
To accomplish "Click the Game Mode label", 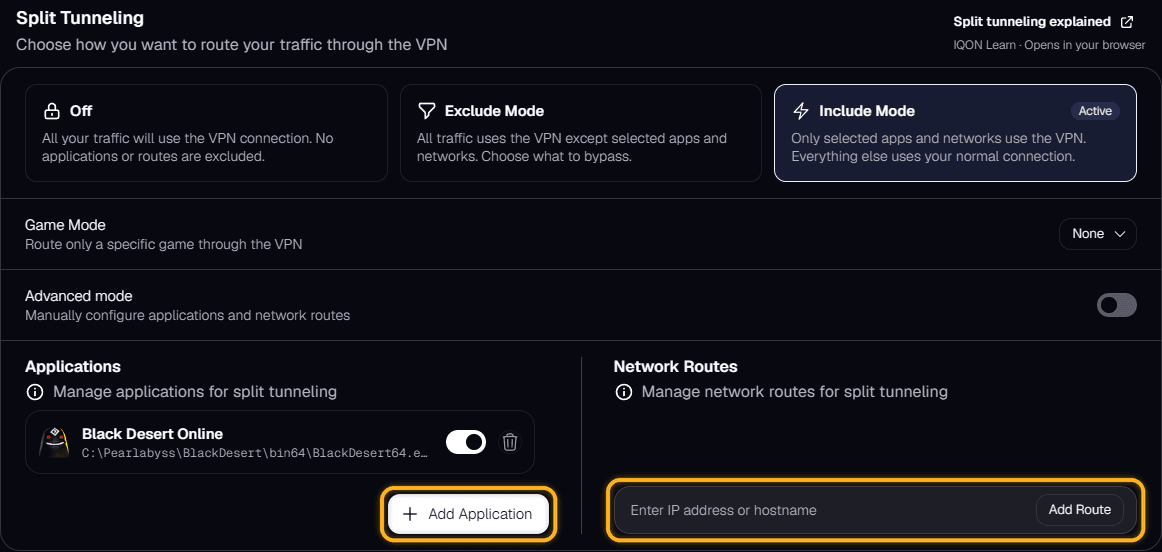I will 65,225.
